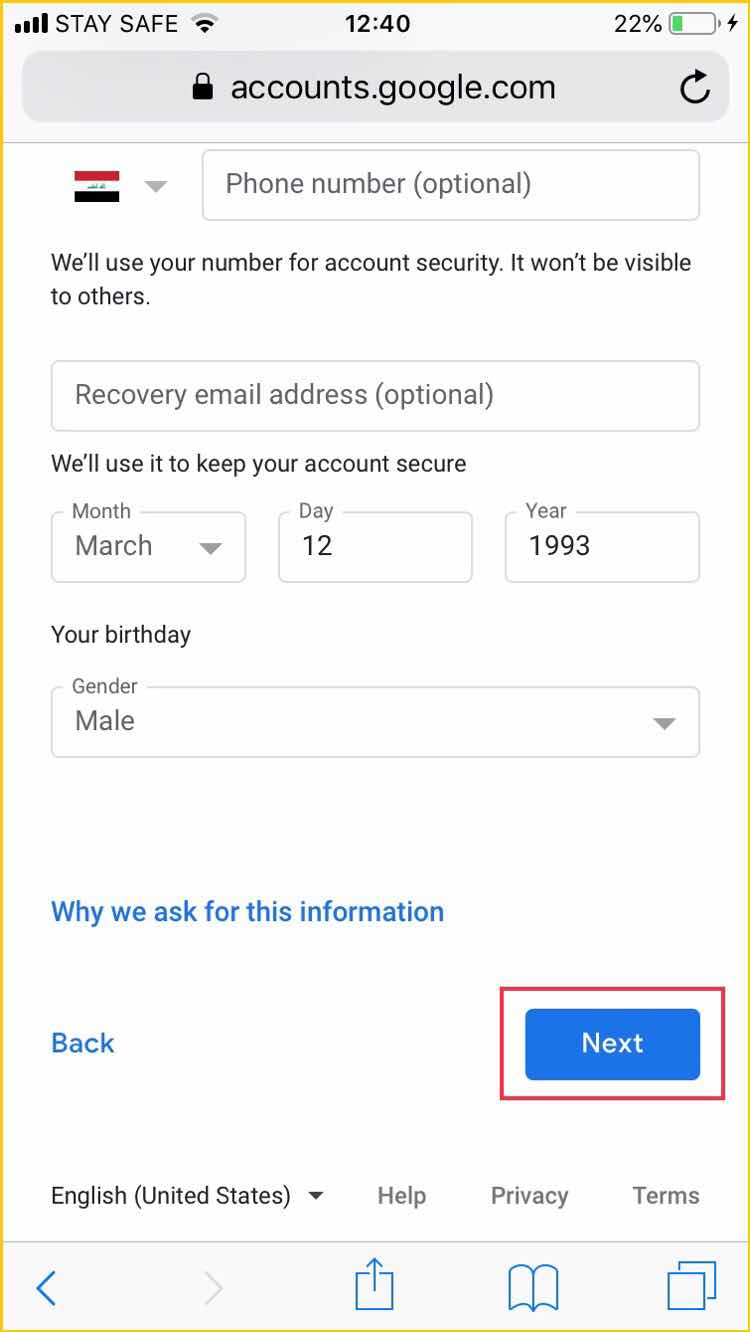The height and width of the screenshot is (1332, 750).
Task: Open the Help footer link
Action: (401, 1196)
